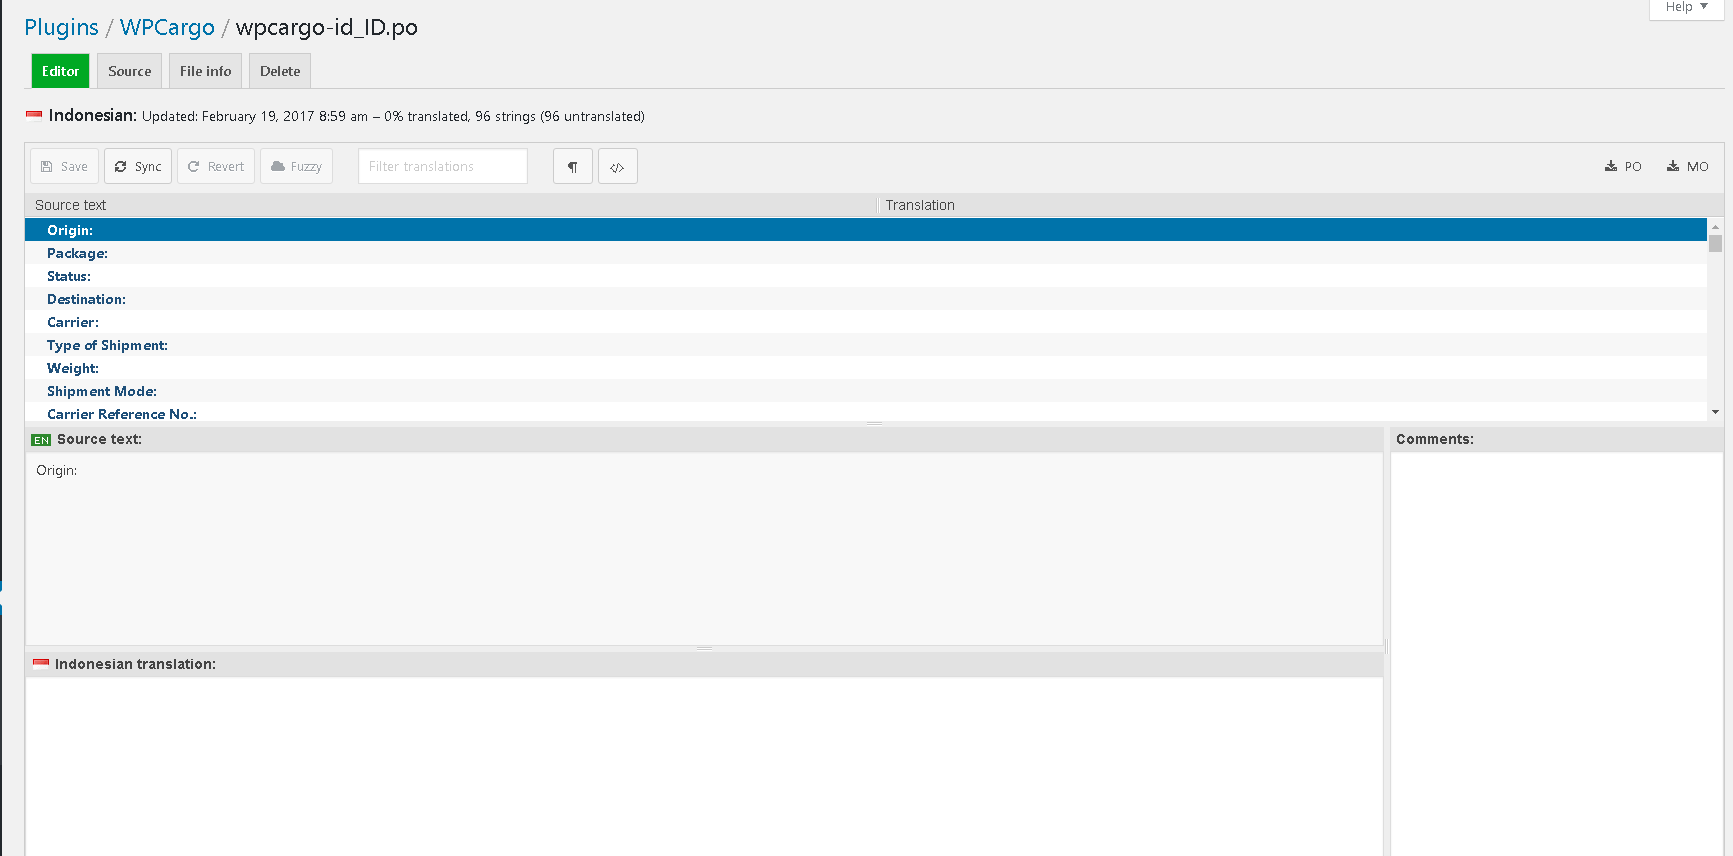Select the Destination: string row
1733x856 pixels.
[86, 299]
